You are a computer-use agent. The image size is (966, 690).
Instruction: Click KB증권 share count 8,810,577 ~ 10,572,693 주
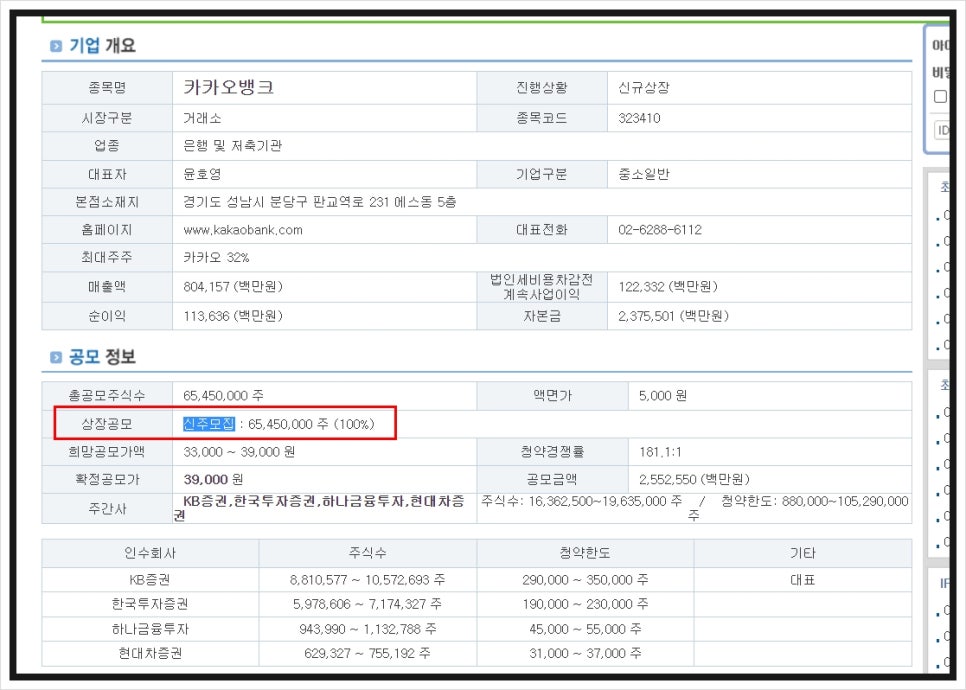(368, 580)
